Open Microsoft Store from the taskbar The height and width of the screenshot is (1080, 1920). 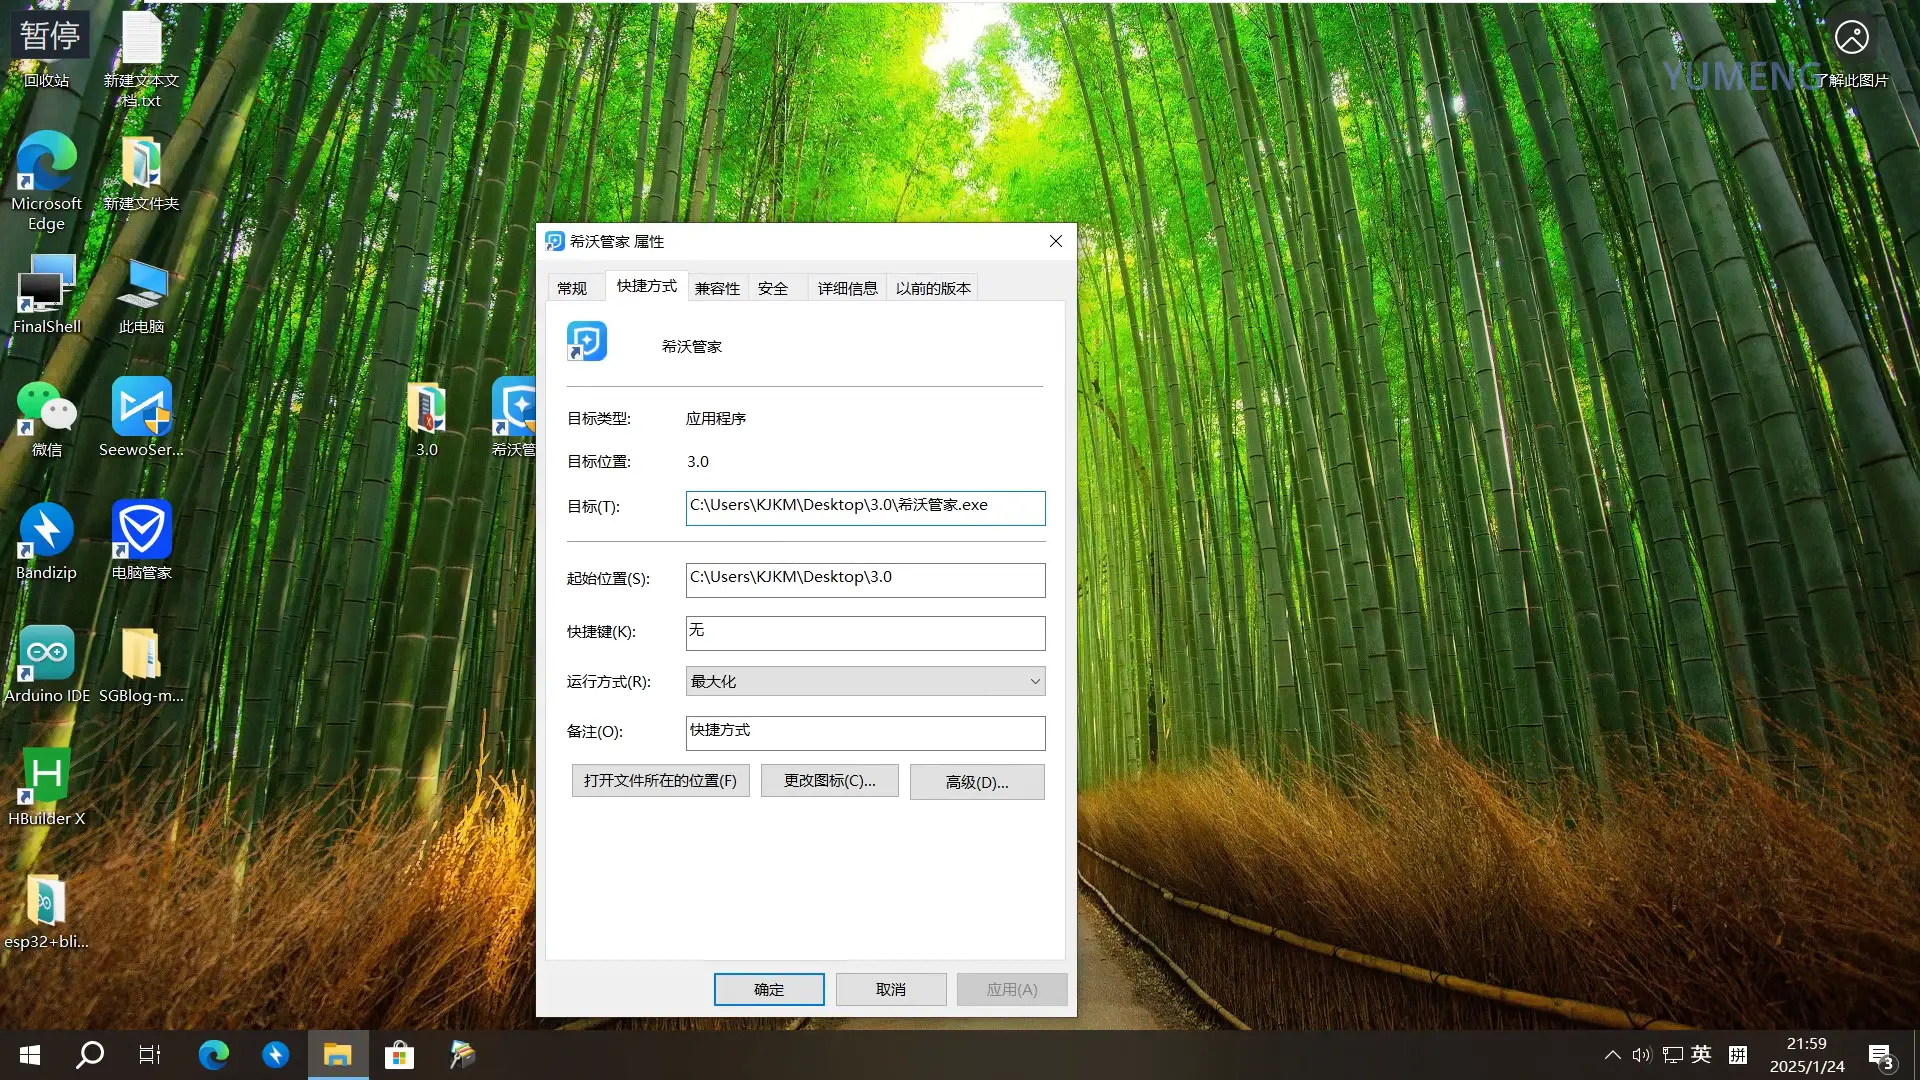[399, 1055]
